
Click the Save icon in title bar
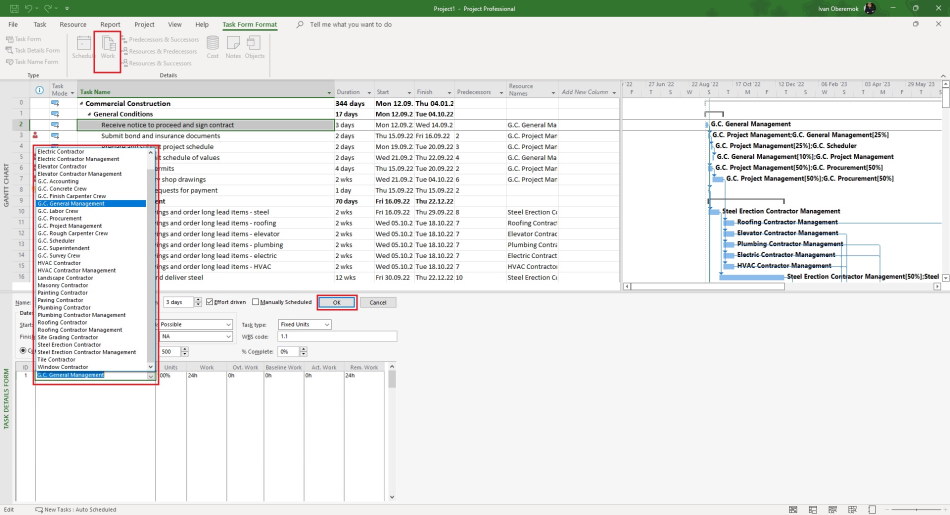14,8
